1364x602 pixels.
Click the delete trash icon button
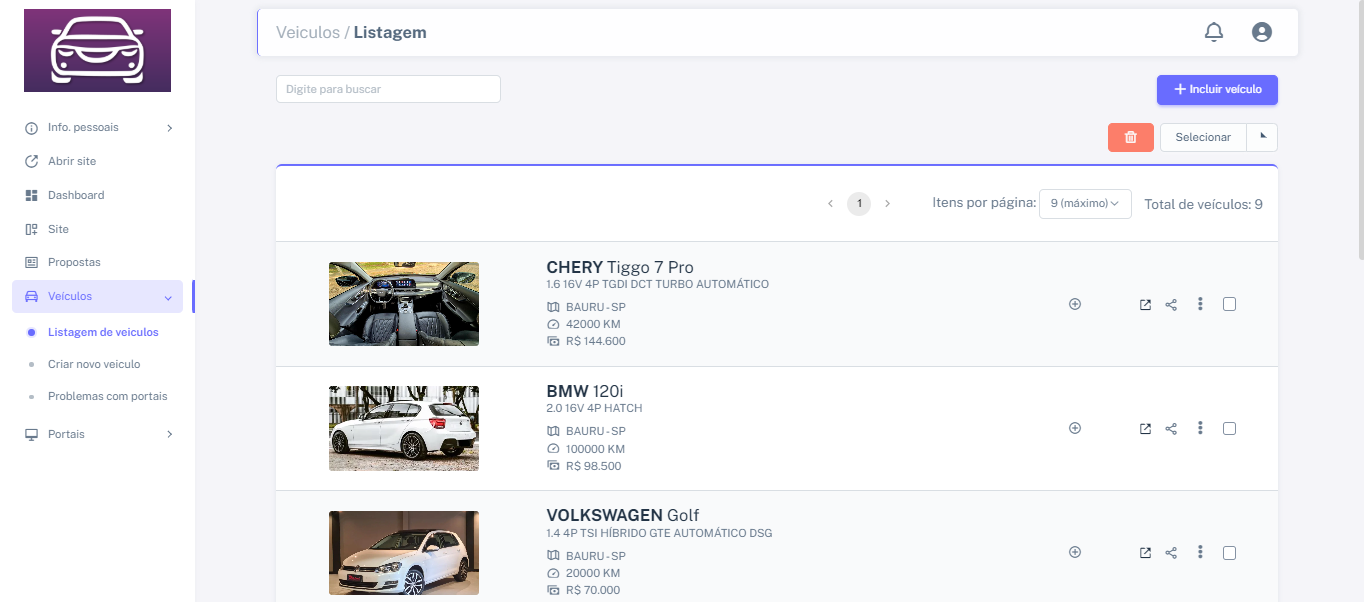1130,137
